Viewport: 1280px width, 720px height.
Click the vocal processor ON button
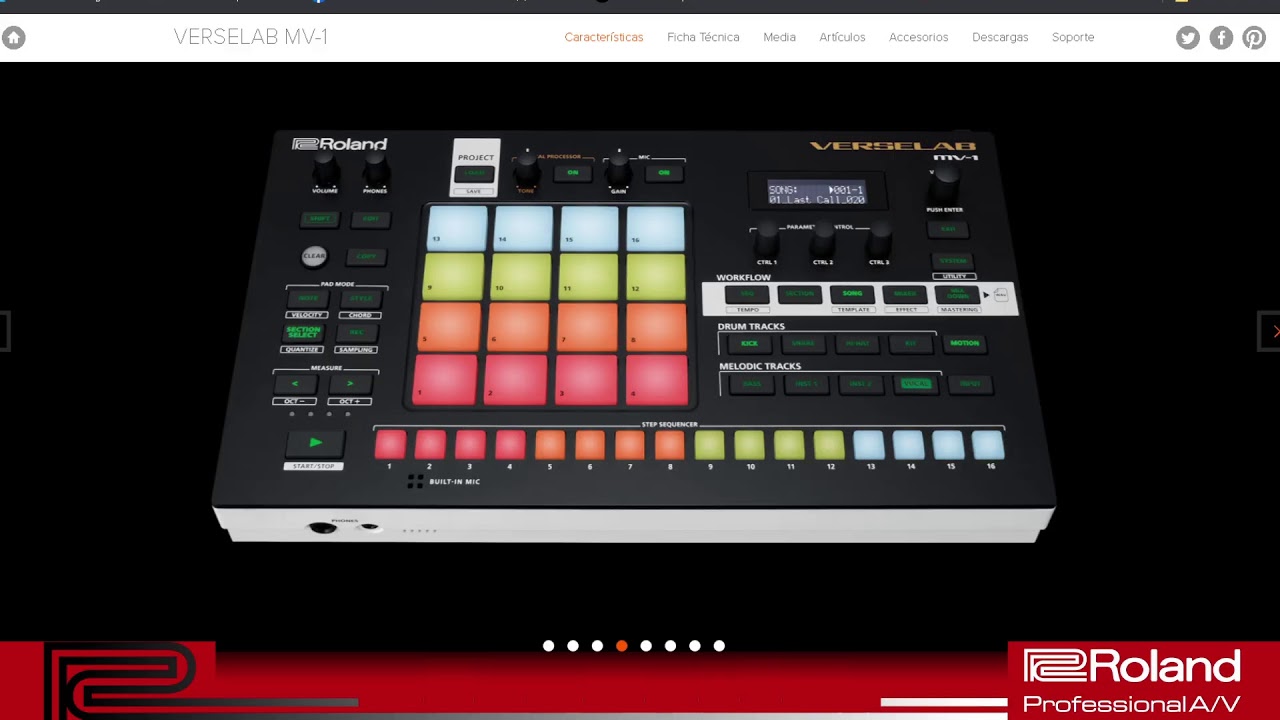coord(573,173)
